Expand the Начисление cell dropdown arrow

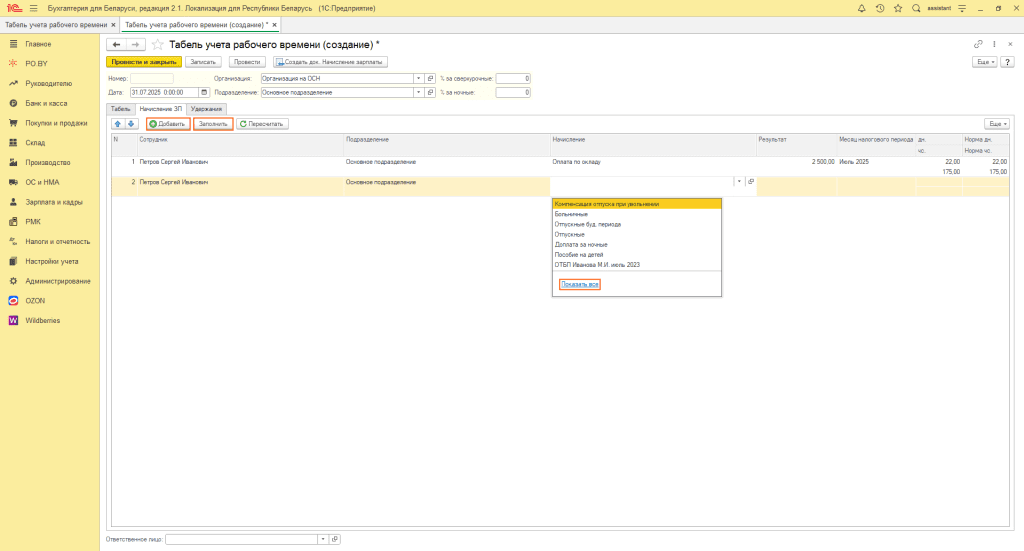tap(739, 182)
